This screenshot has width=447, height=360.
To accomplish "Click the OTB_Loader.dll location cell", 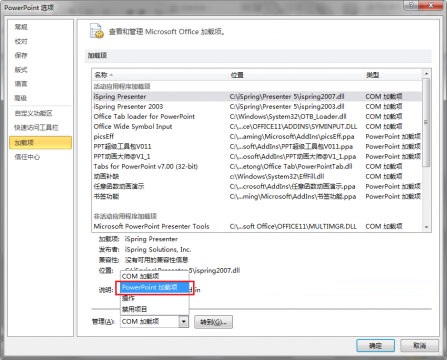I will coord(288,117).
